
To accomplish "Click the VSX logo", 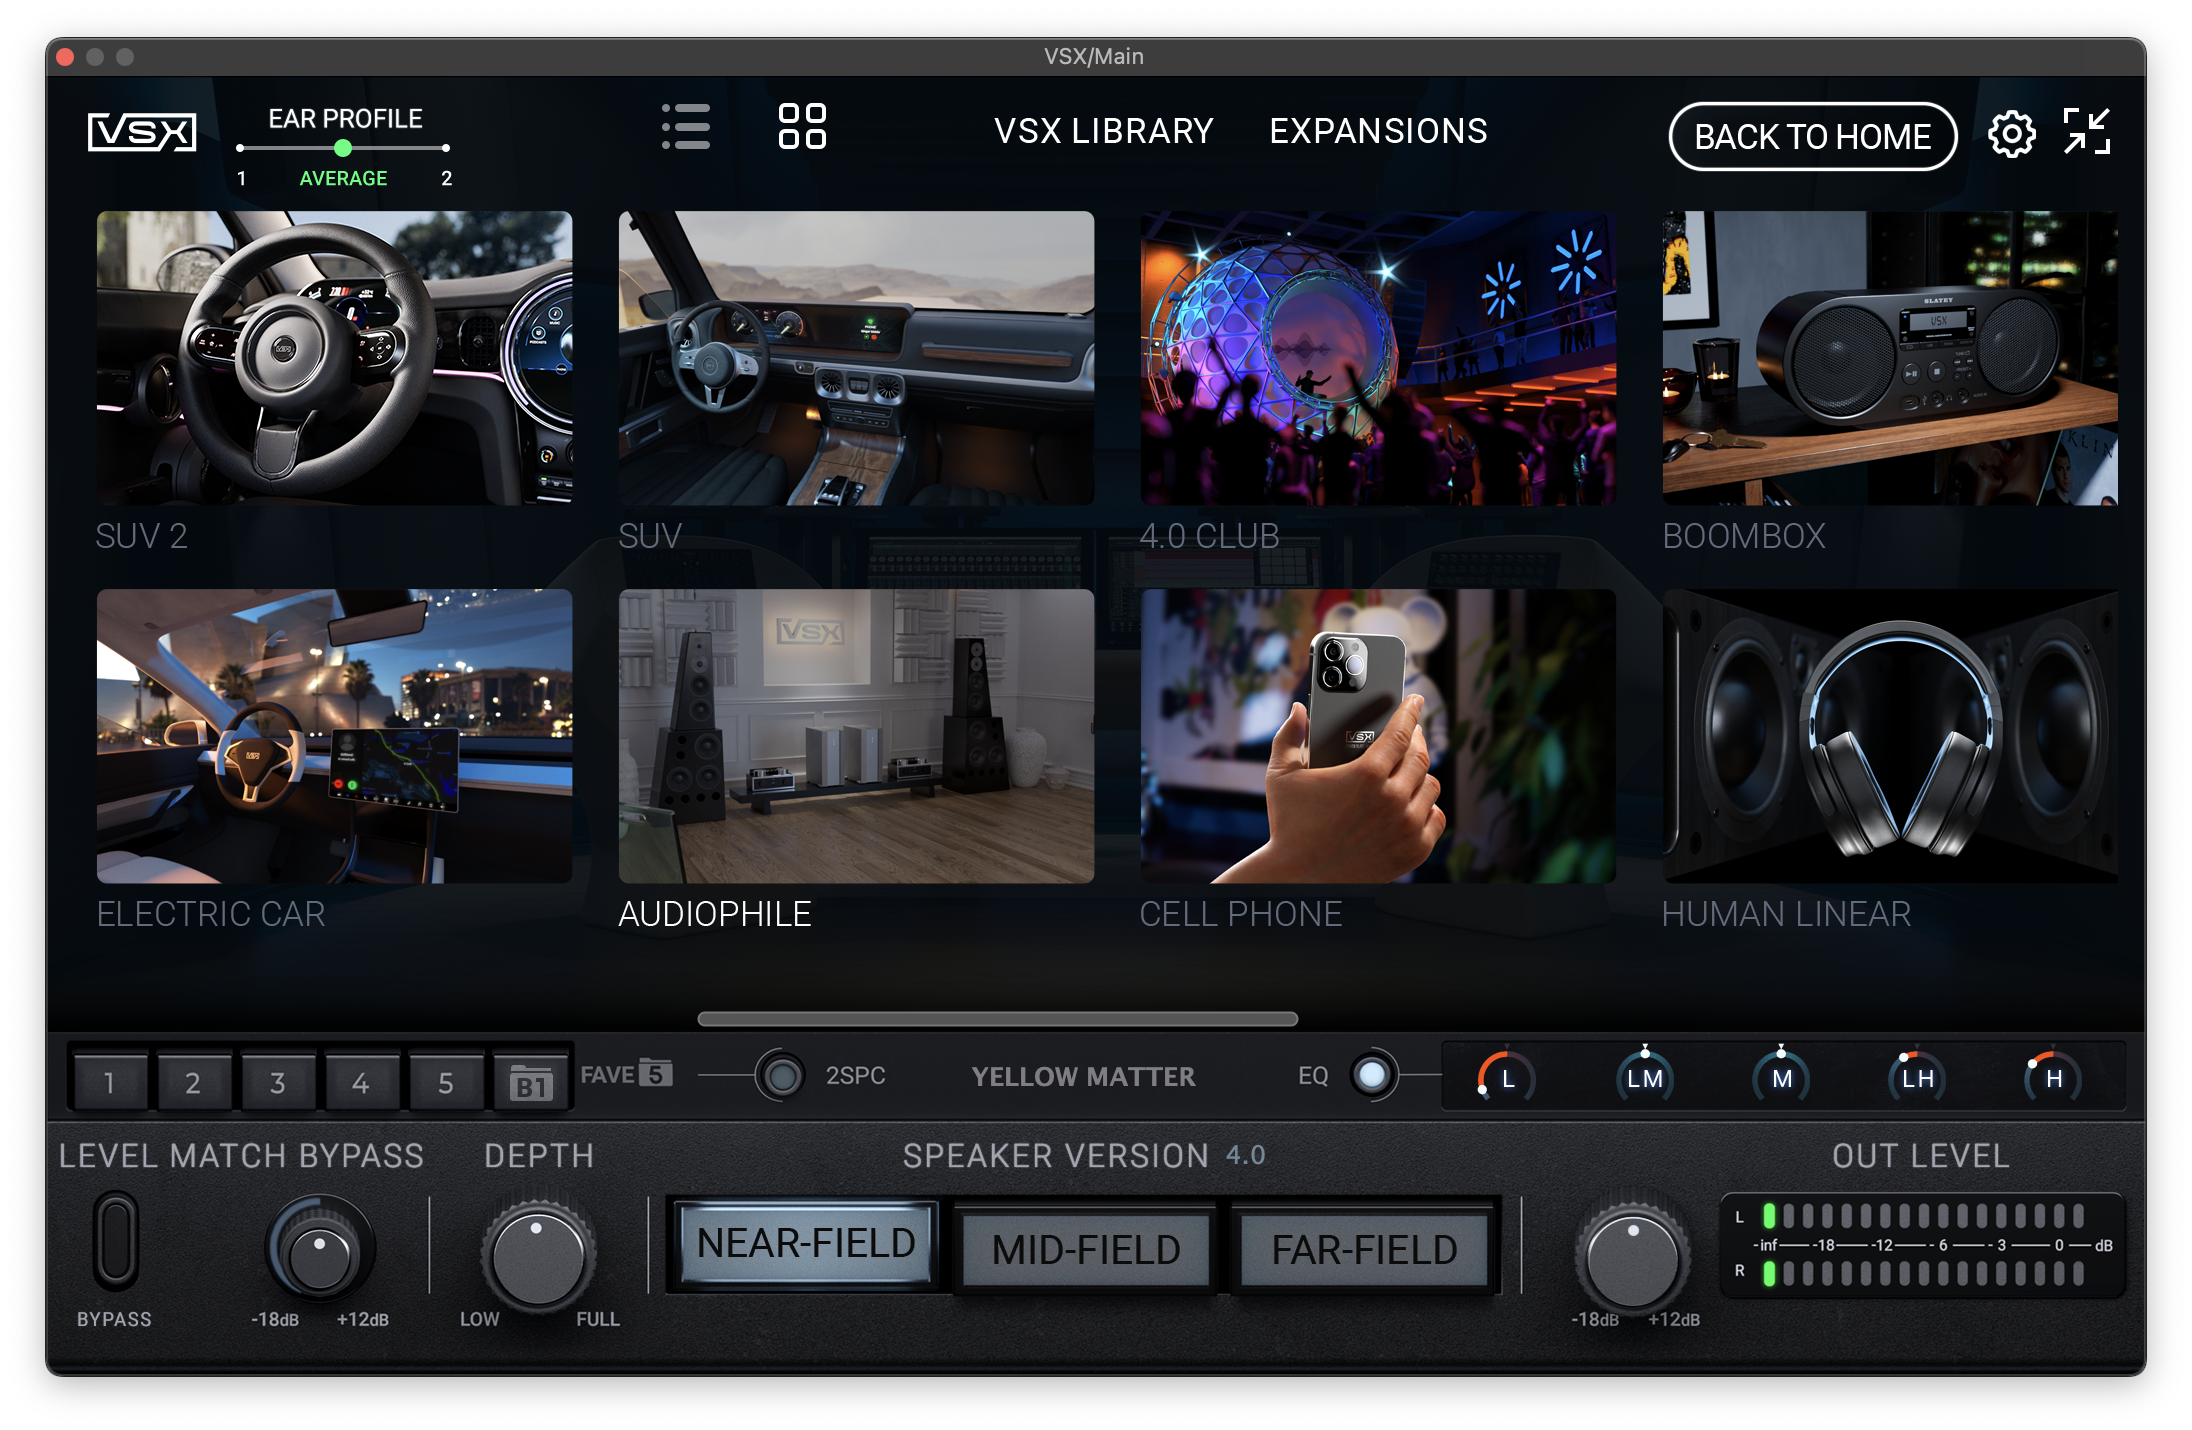I will click(142, 132).
